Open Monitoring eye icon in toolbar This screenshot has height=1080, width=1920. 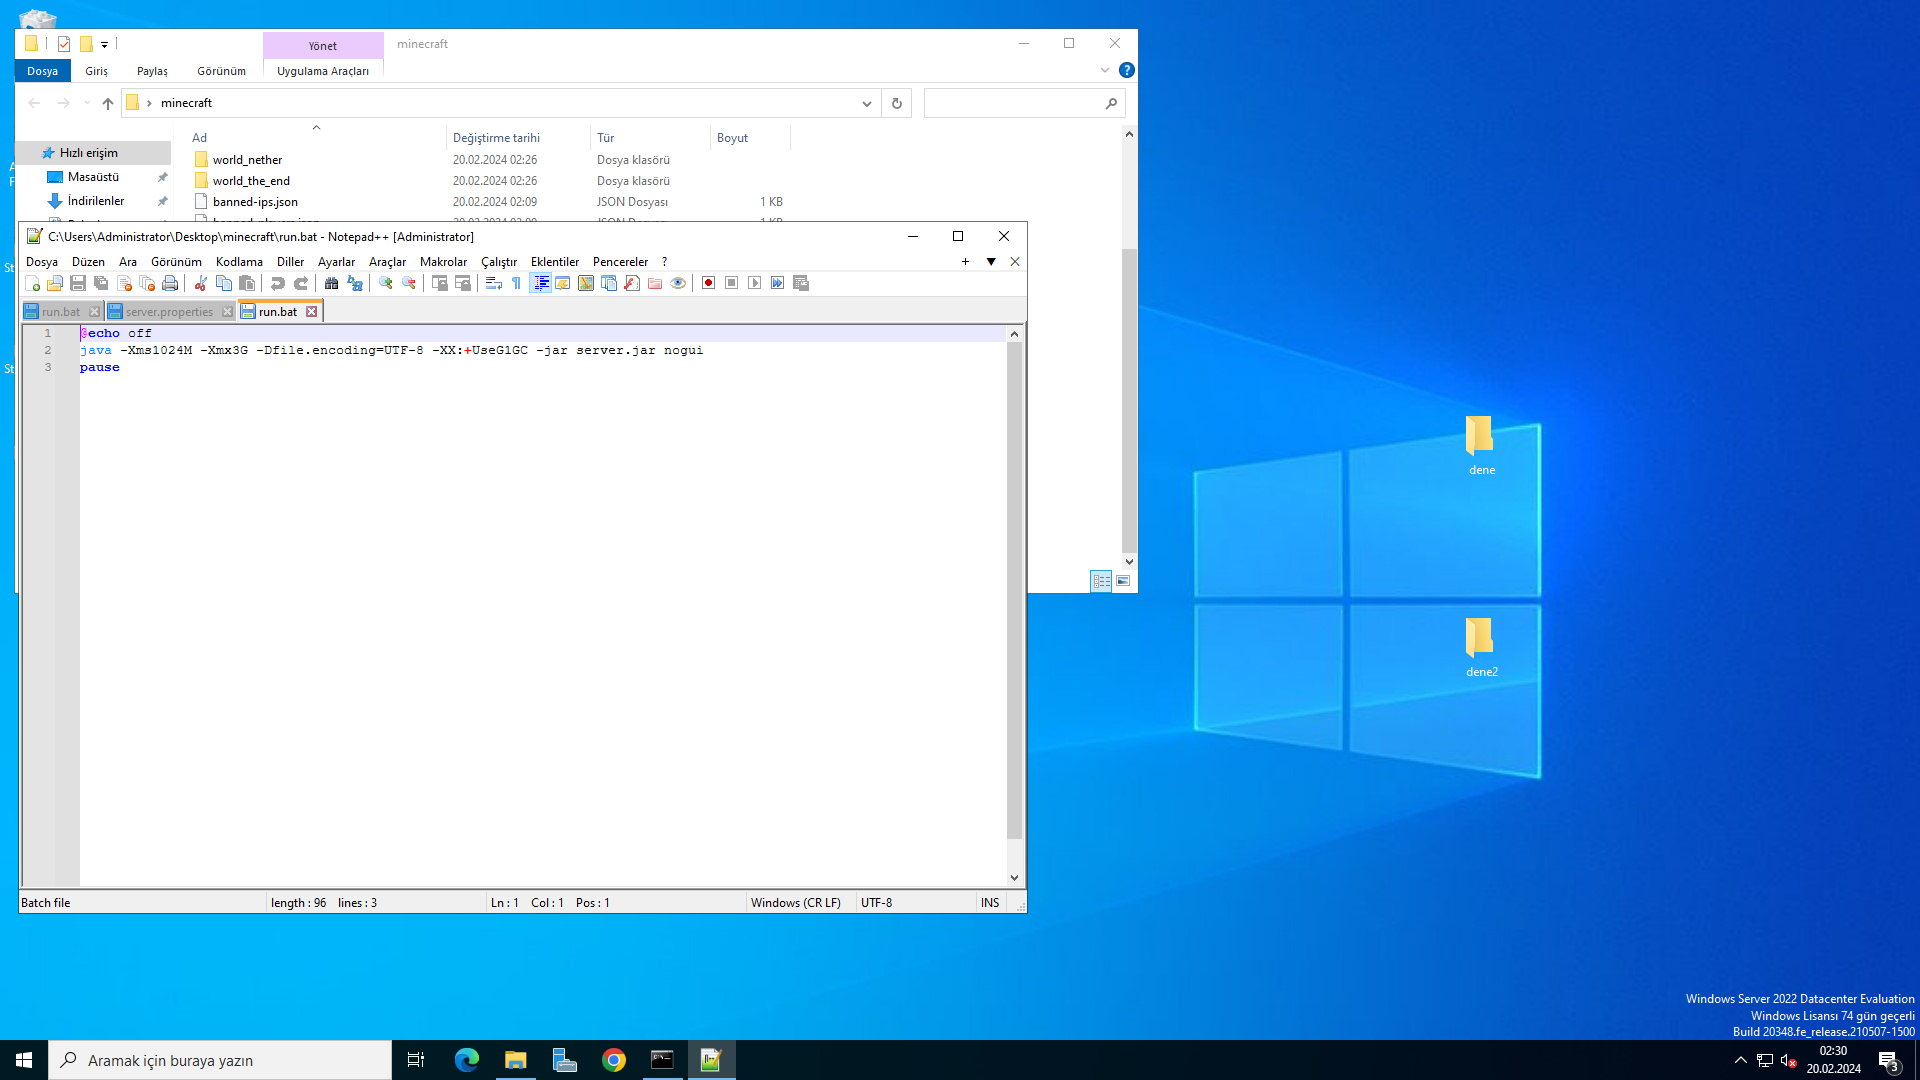click(x=678, y=284)
